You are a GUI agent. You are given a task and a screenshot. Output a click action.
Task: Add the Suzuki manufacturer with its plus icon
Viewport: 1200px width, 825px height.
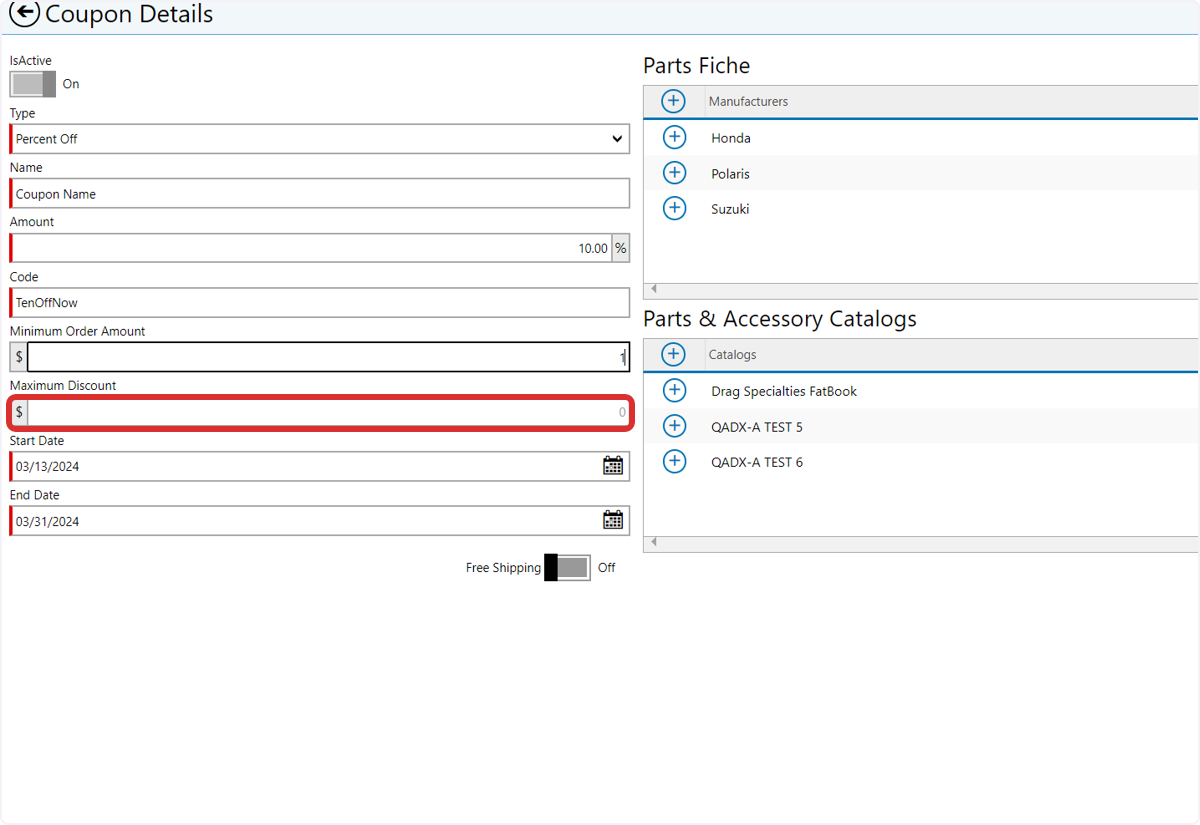click(675, 208)
